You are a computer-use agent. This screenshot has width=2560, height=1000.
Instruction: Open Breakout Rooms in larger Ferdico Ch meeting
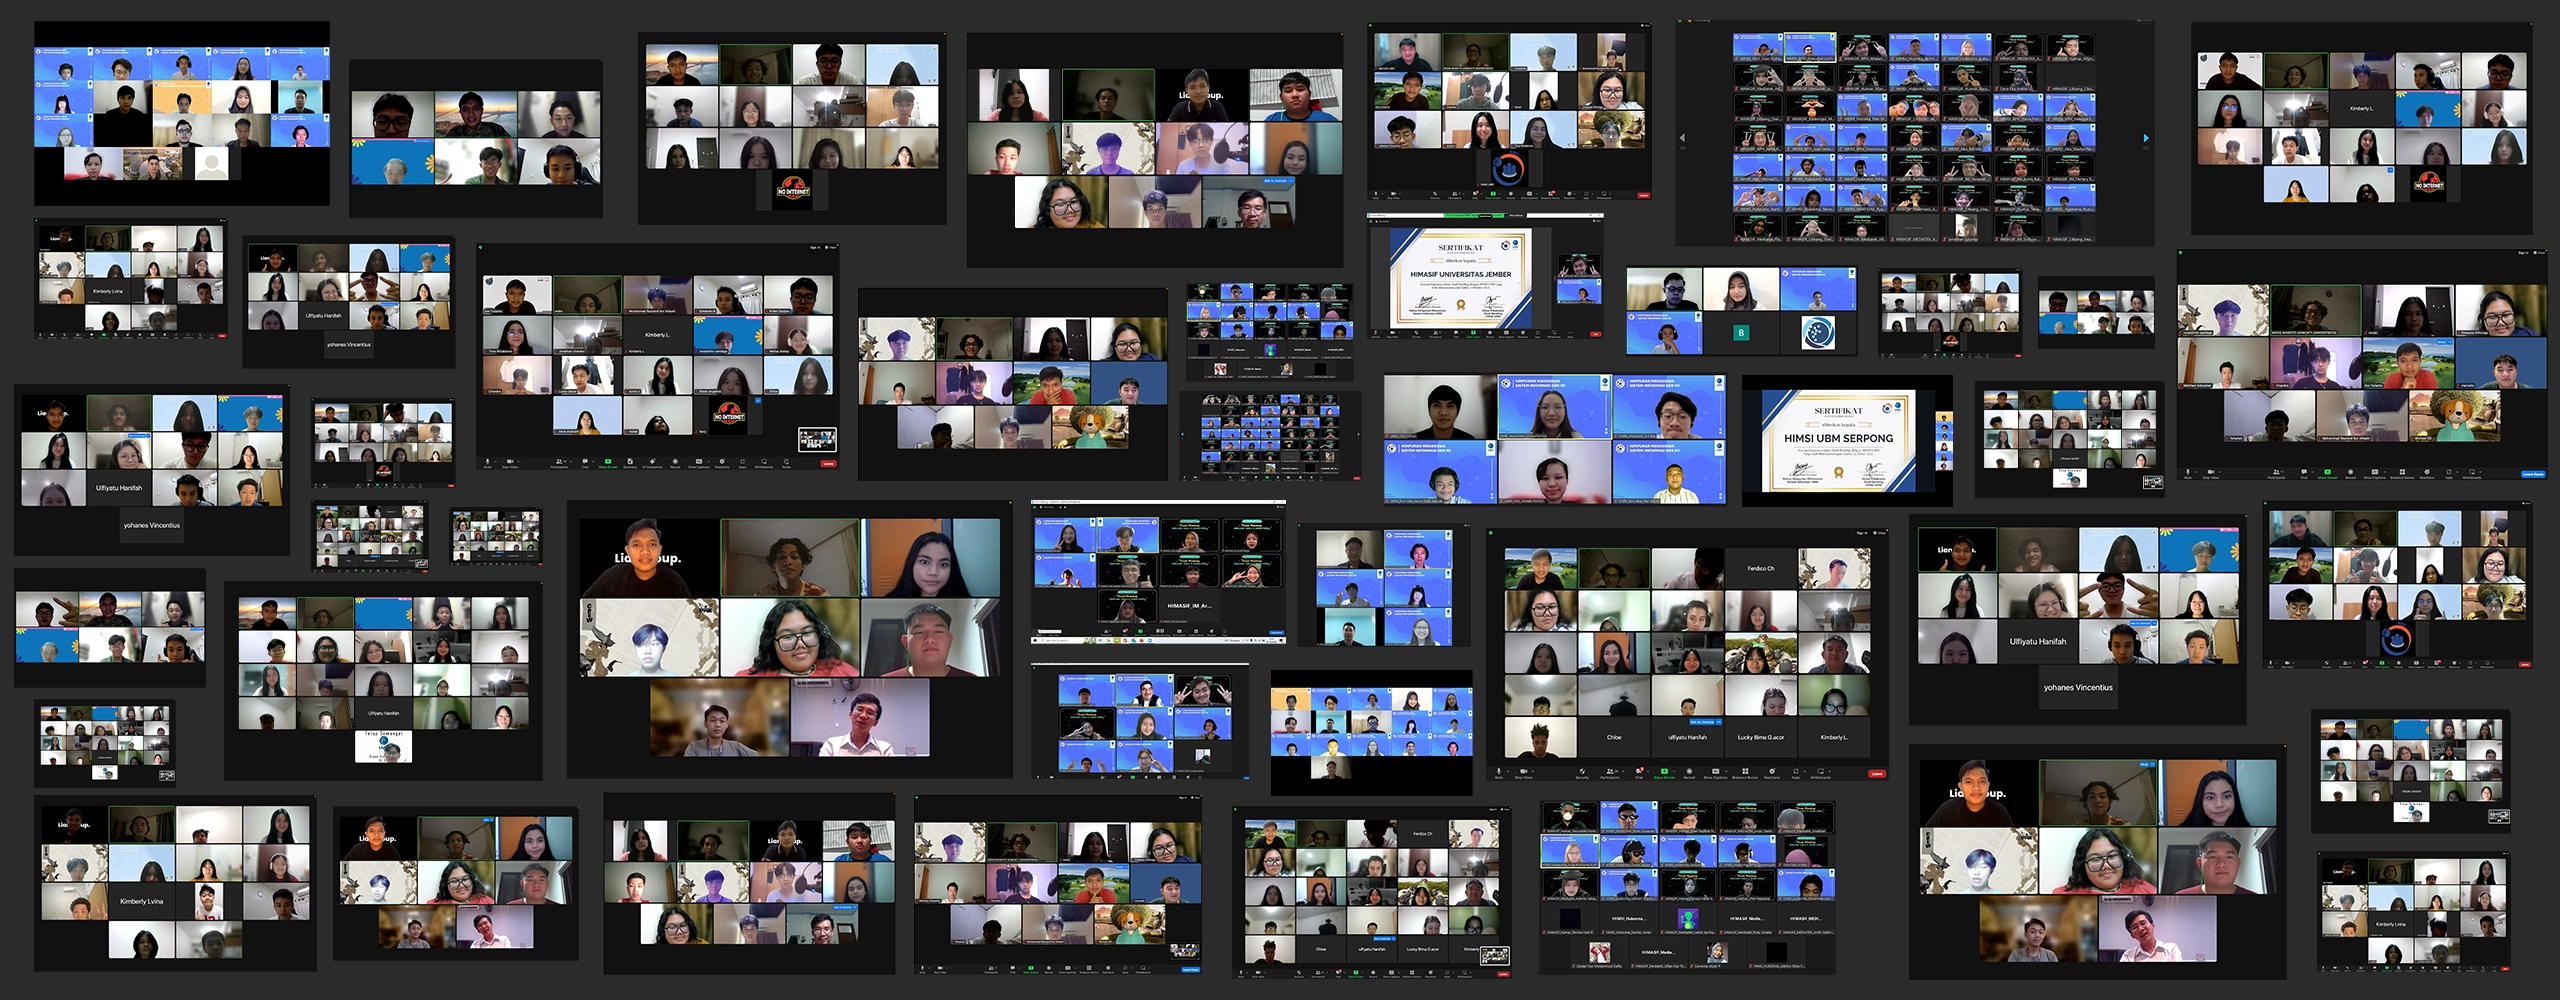pyautogui.click(x=1745, y=772)
